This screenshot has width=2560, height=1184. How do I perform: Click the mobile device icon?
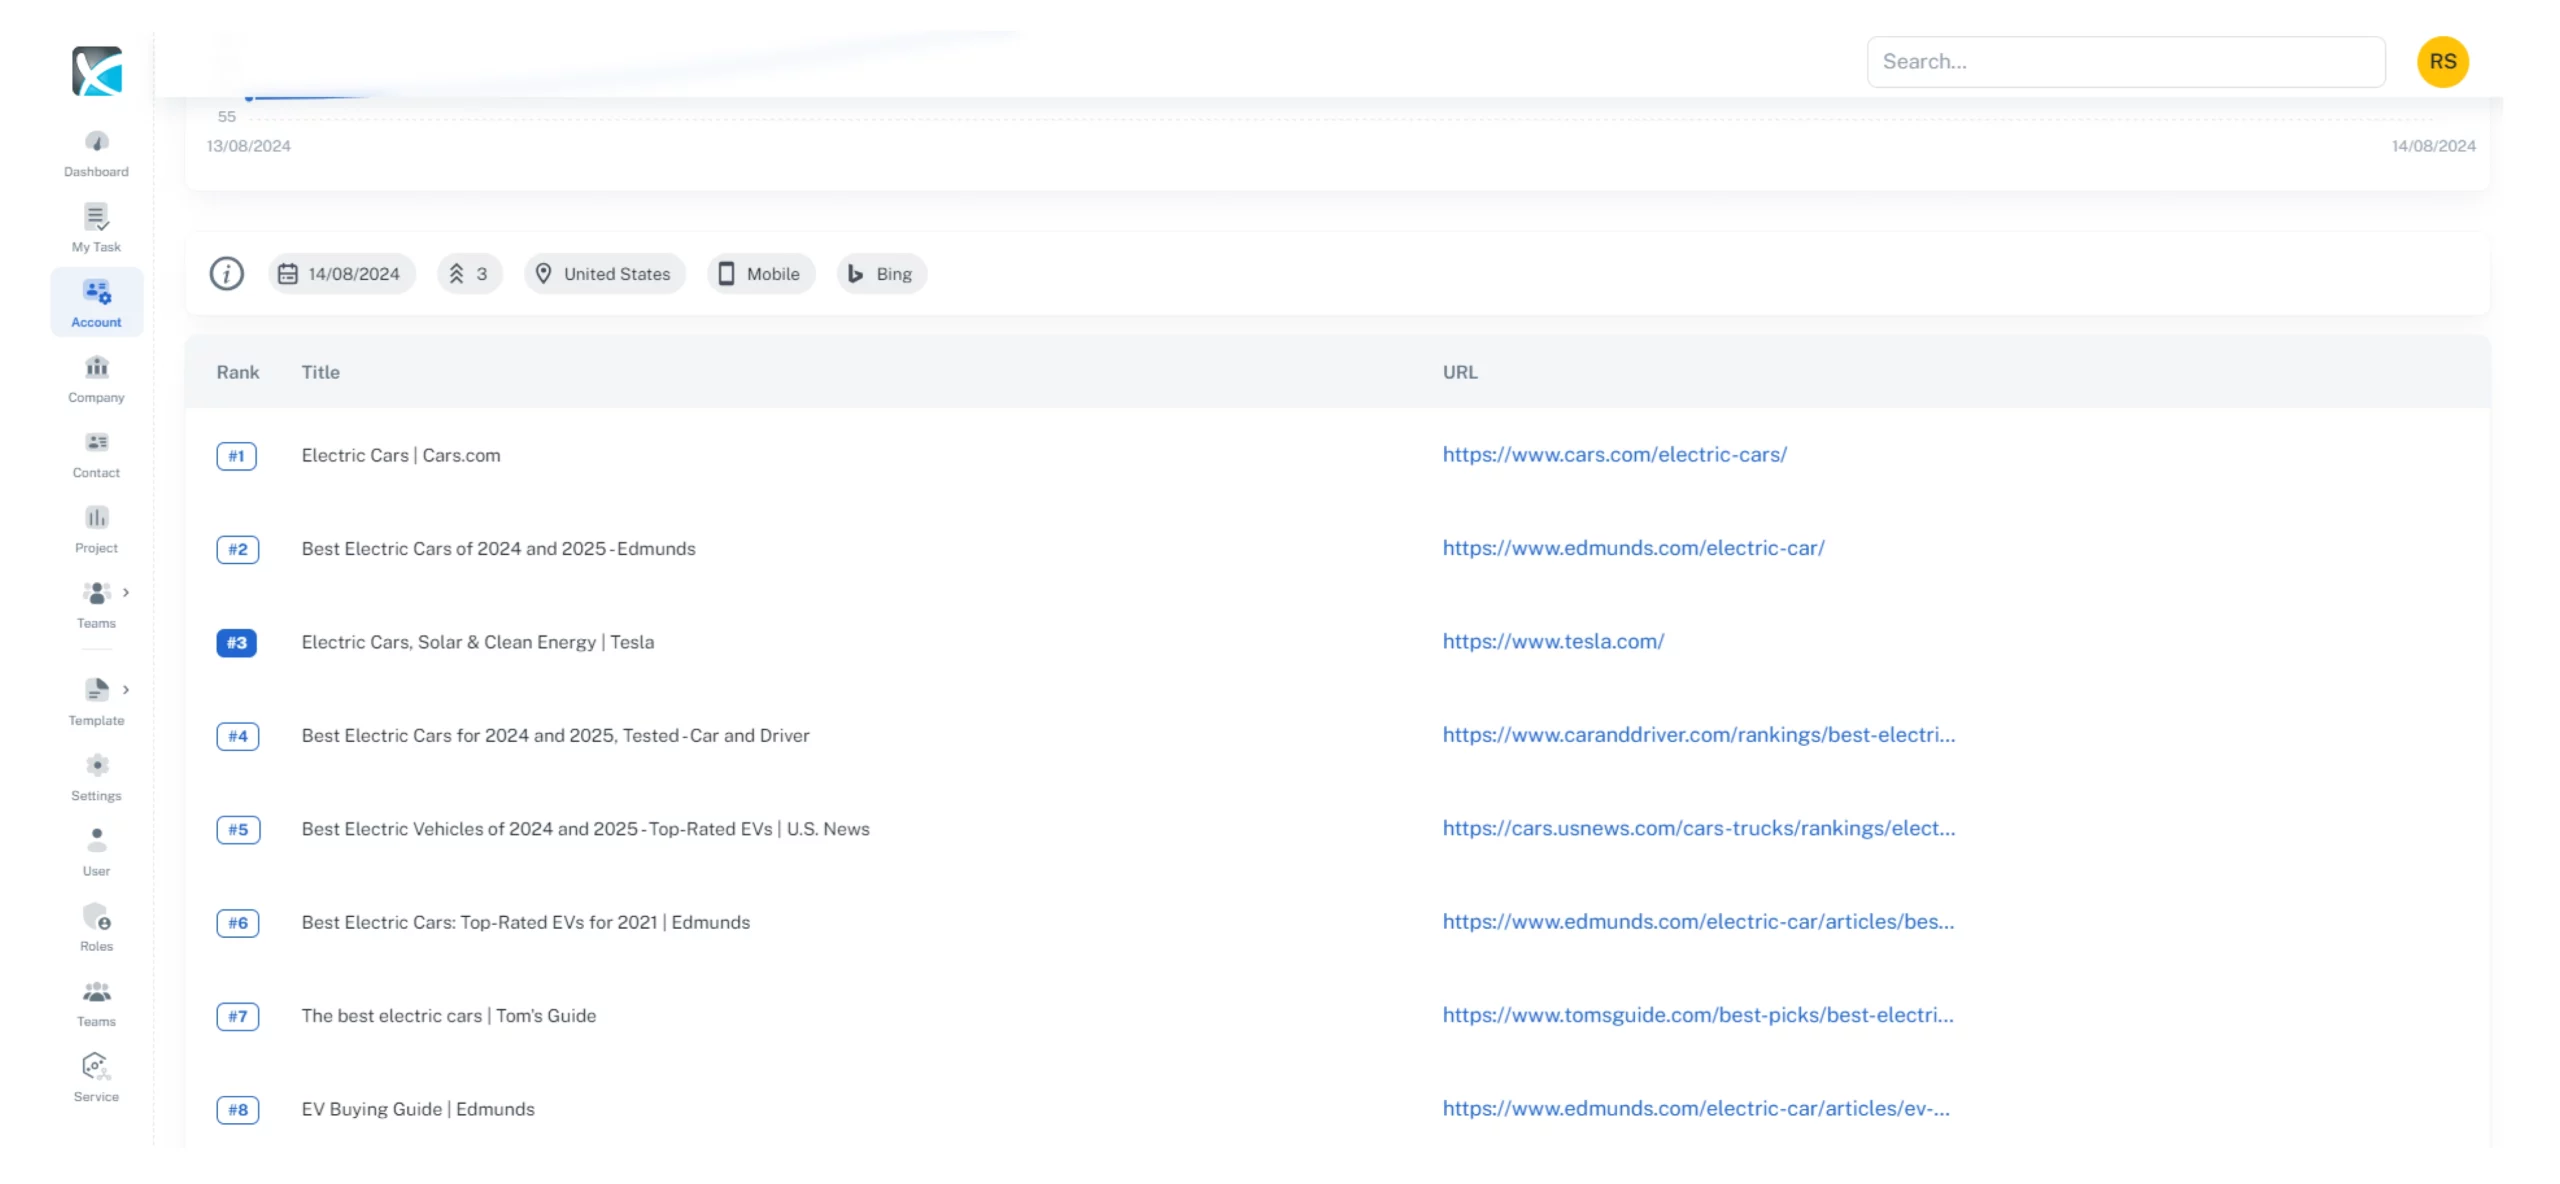pos(726,273)
